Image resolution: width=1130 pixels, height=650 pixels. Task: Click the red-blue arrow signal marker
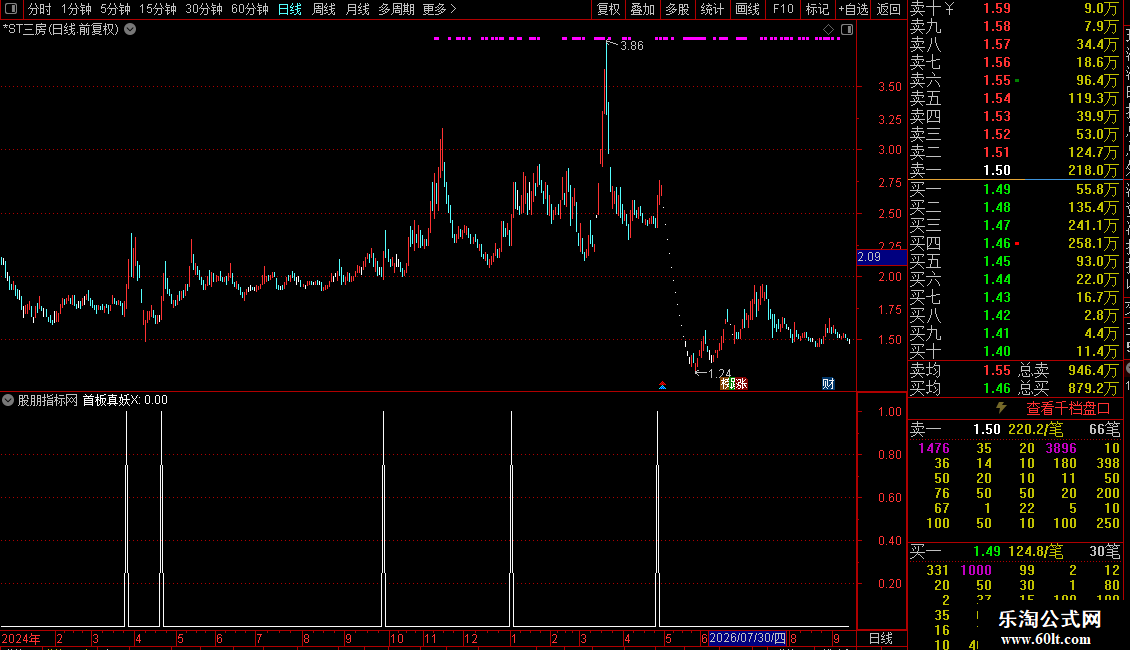[662, 386]
